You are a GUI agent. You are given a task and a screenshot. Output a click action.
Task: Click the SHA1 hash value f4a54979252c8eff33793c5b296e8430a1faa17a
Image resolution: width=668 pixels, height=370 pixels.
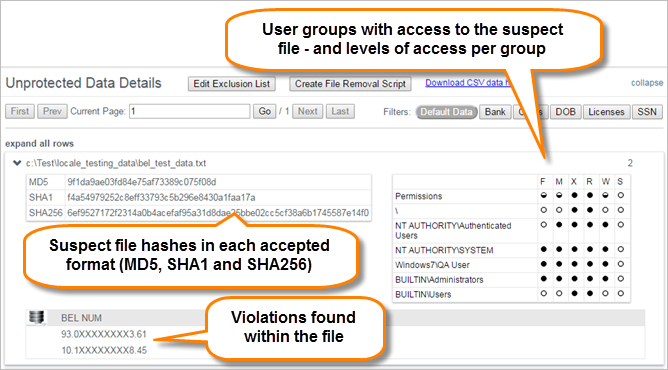pos(161,198)
